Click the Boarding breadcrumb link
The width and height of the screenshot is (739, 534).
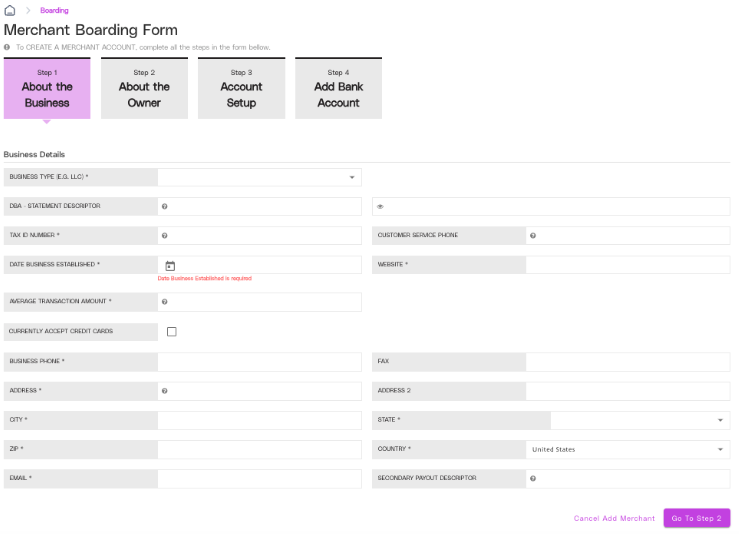(54, 10)
